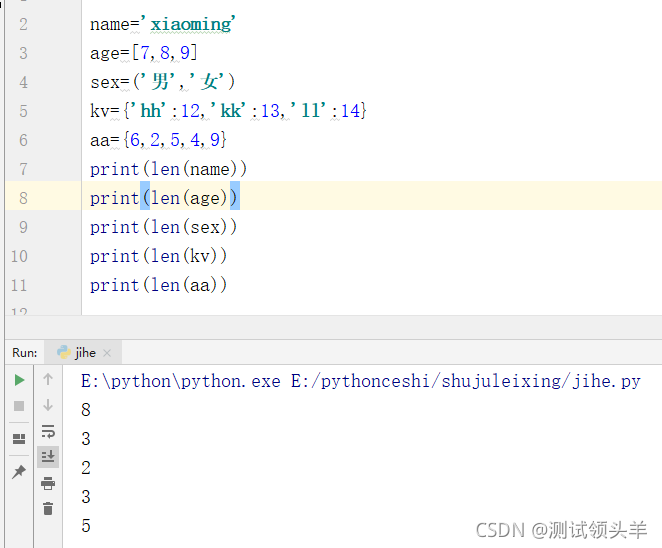662x548 pixels.
Task: Click the Print console output icon
Action: tap(48, 483)
